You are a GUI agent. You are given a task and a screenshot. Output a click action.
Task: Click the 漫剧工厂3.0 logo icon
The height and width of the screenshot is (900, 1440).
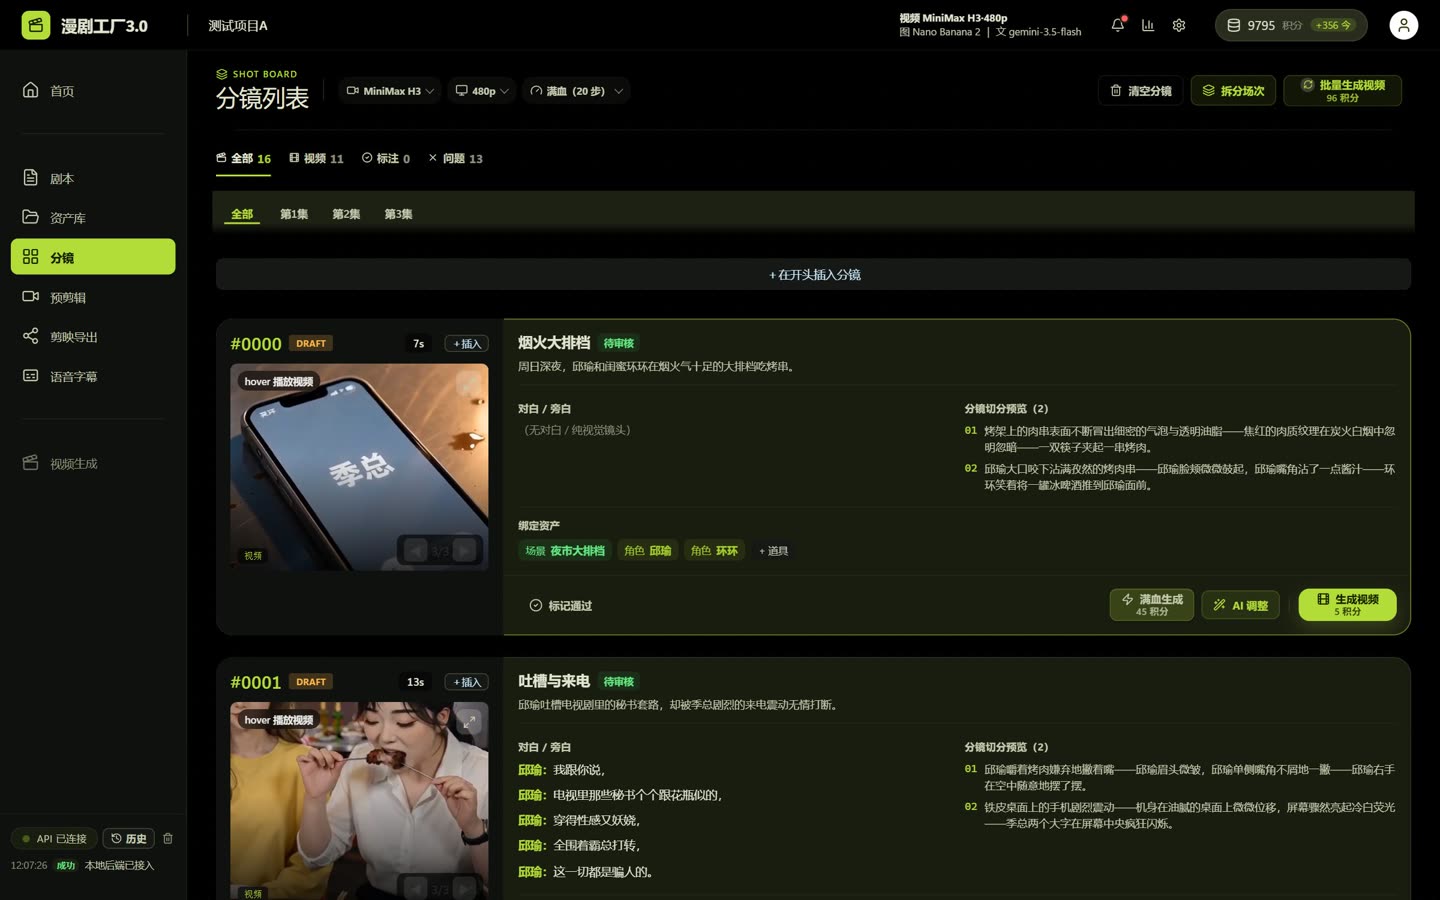click(x=36, y=25)
